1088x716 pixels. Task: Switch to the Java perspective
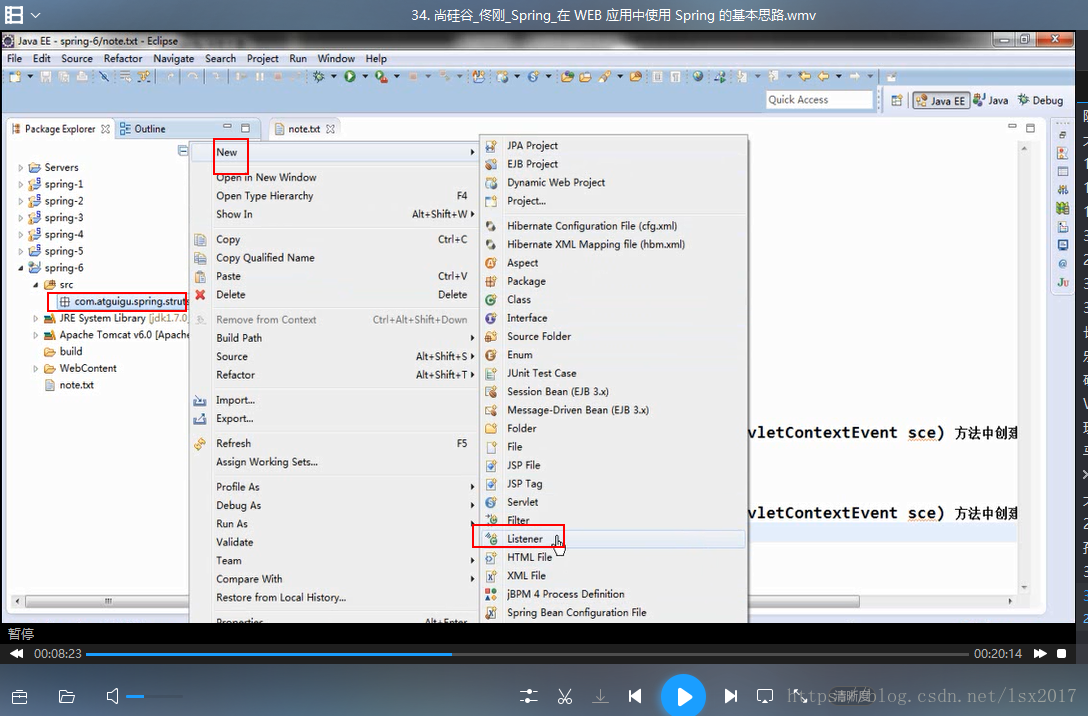pos(991,101)
